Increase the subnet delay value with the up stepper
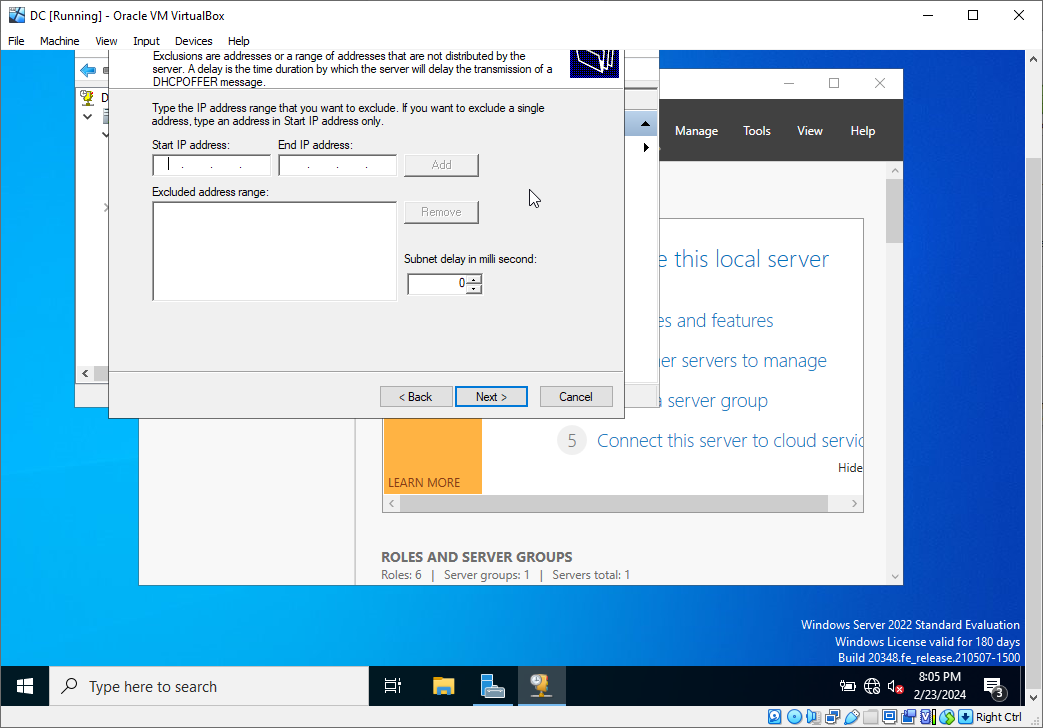Image resolution: width=1043 pixels, height=728 pixels. pos(475,279)
